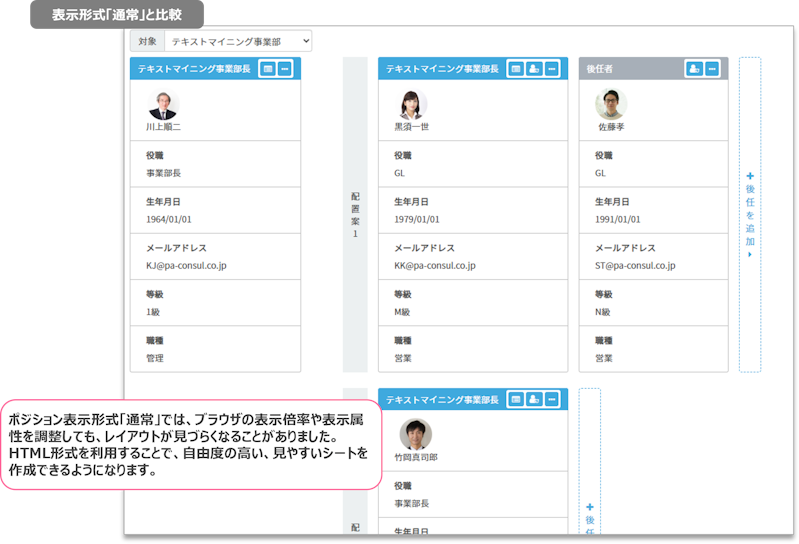Click person icon on 黒須一世's card header
799x544 pixels.
coord(535,68)
